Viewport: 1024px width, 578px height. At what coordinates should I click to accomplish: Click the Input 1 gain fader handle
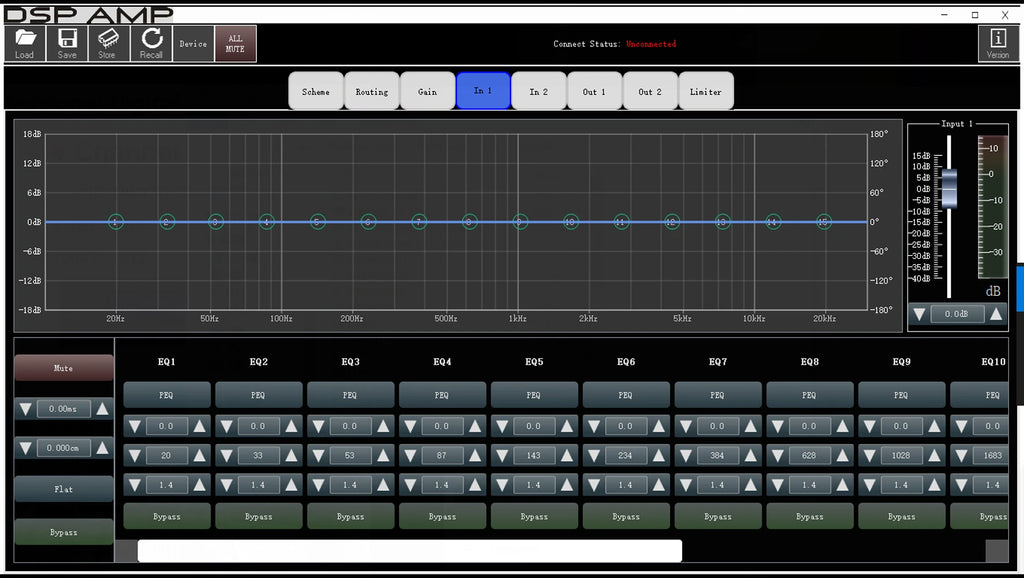pos(949,189)
